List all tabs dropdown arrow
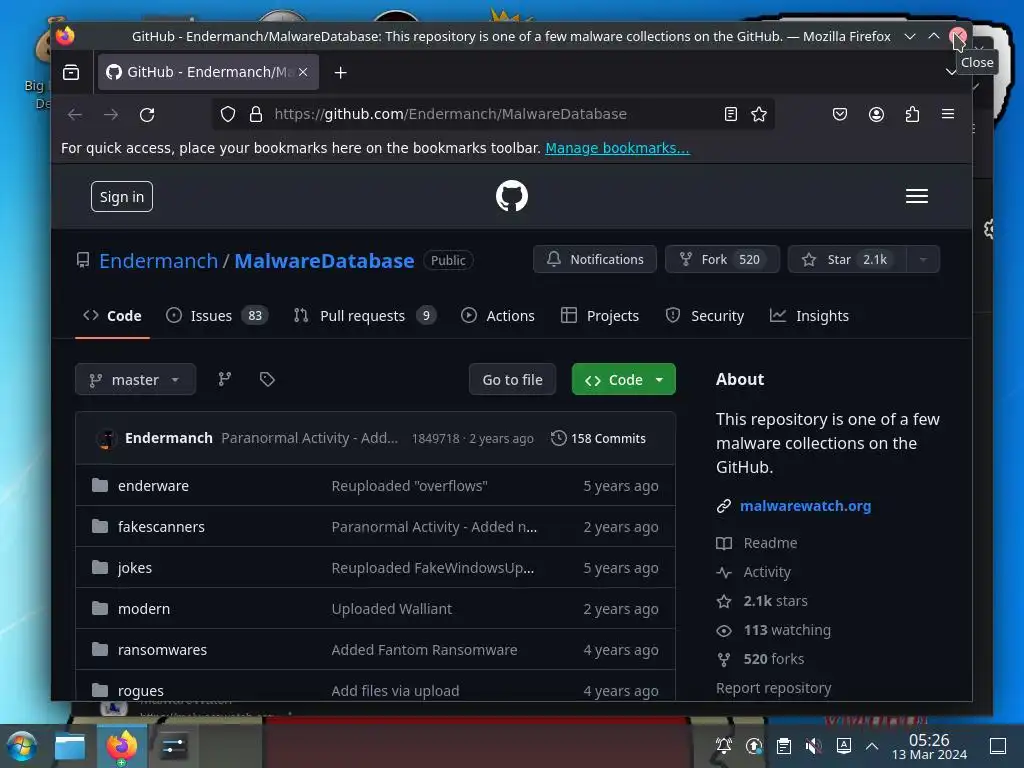 951,72
